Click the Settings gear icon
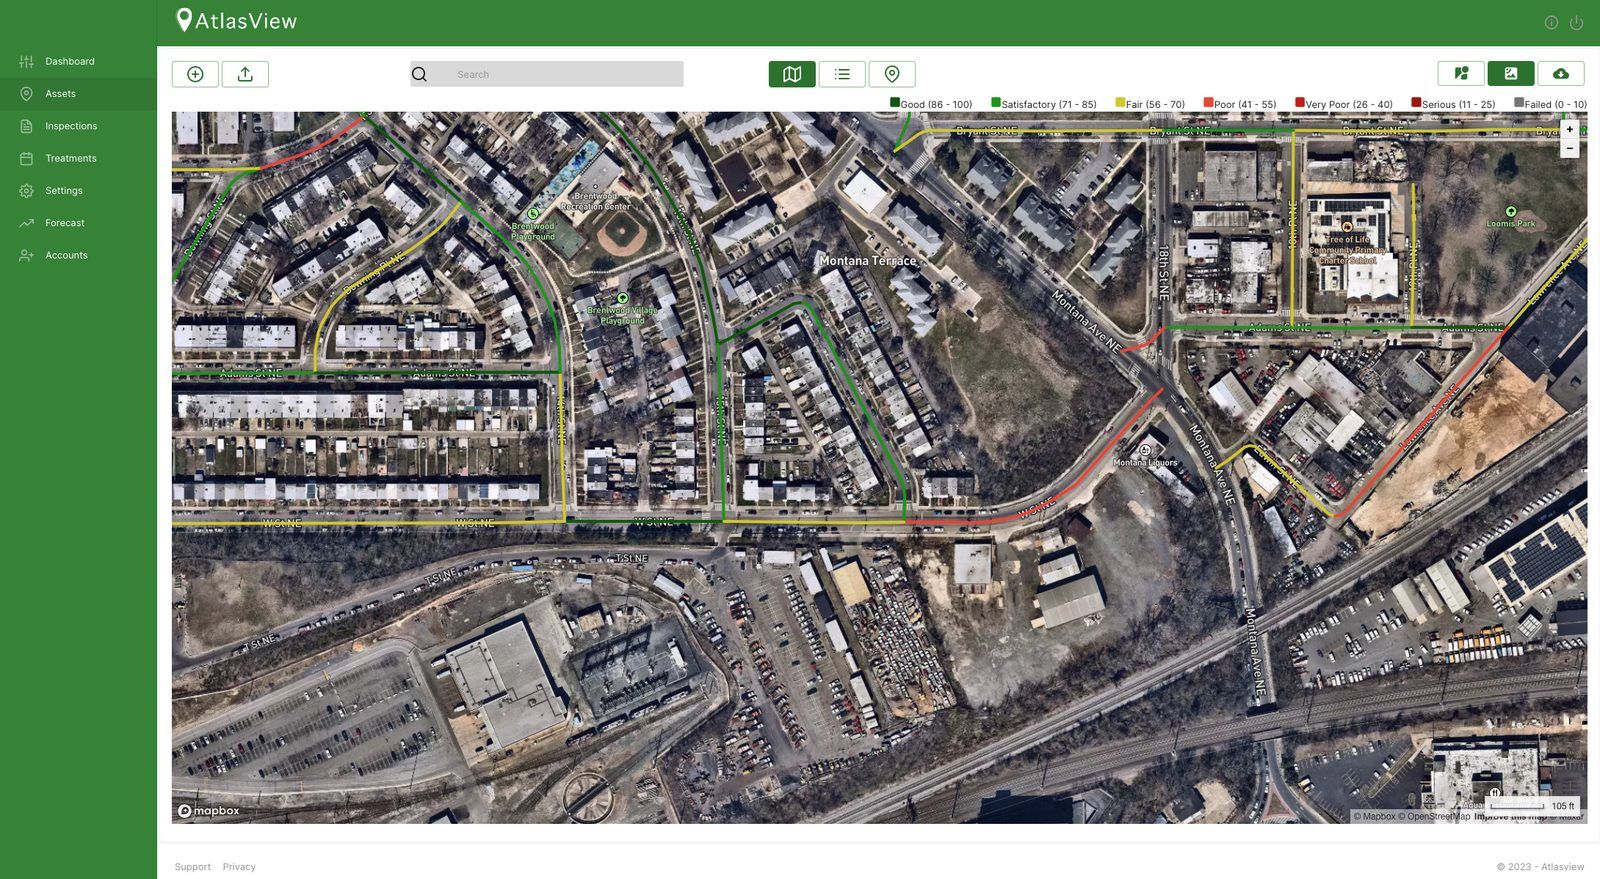The width and height of the screenshot is (1600, 879). (x=26, y=191)
